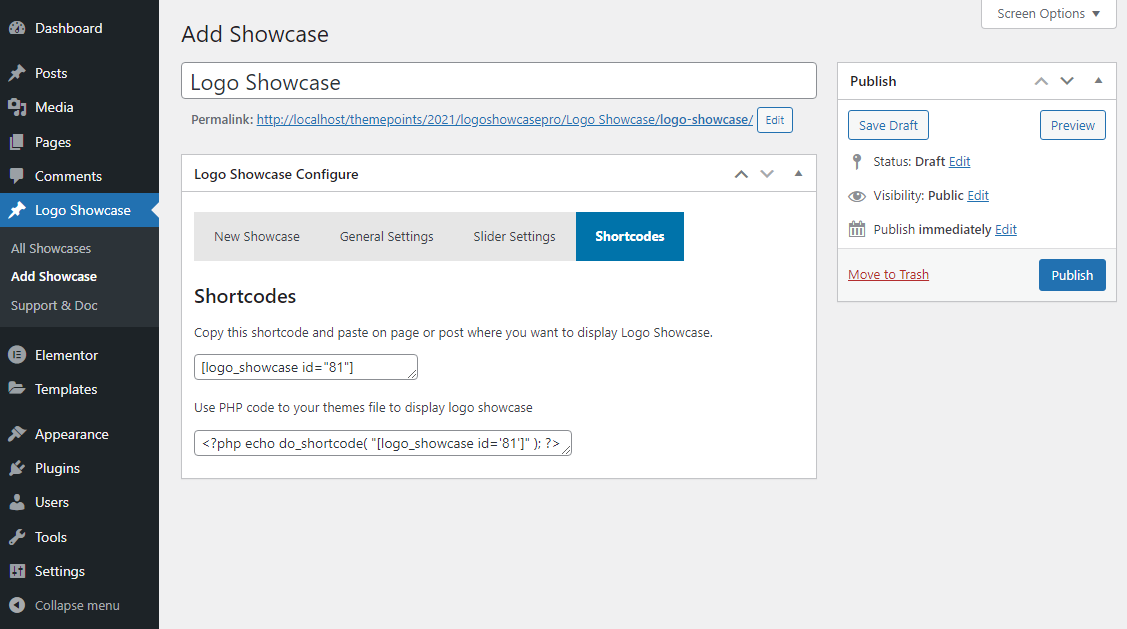Click the Shortcodes section heading
This screenshot has width=1127, height=629.
pos(245,296)
